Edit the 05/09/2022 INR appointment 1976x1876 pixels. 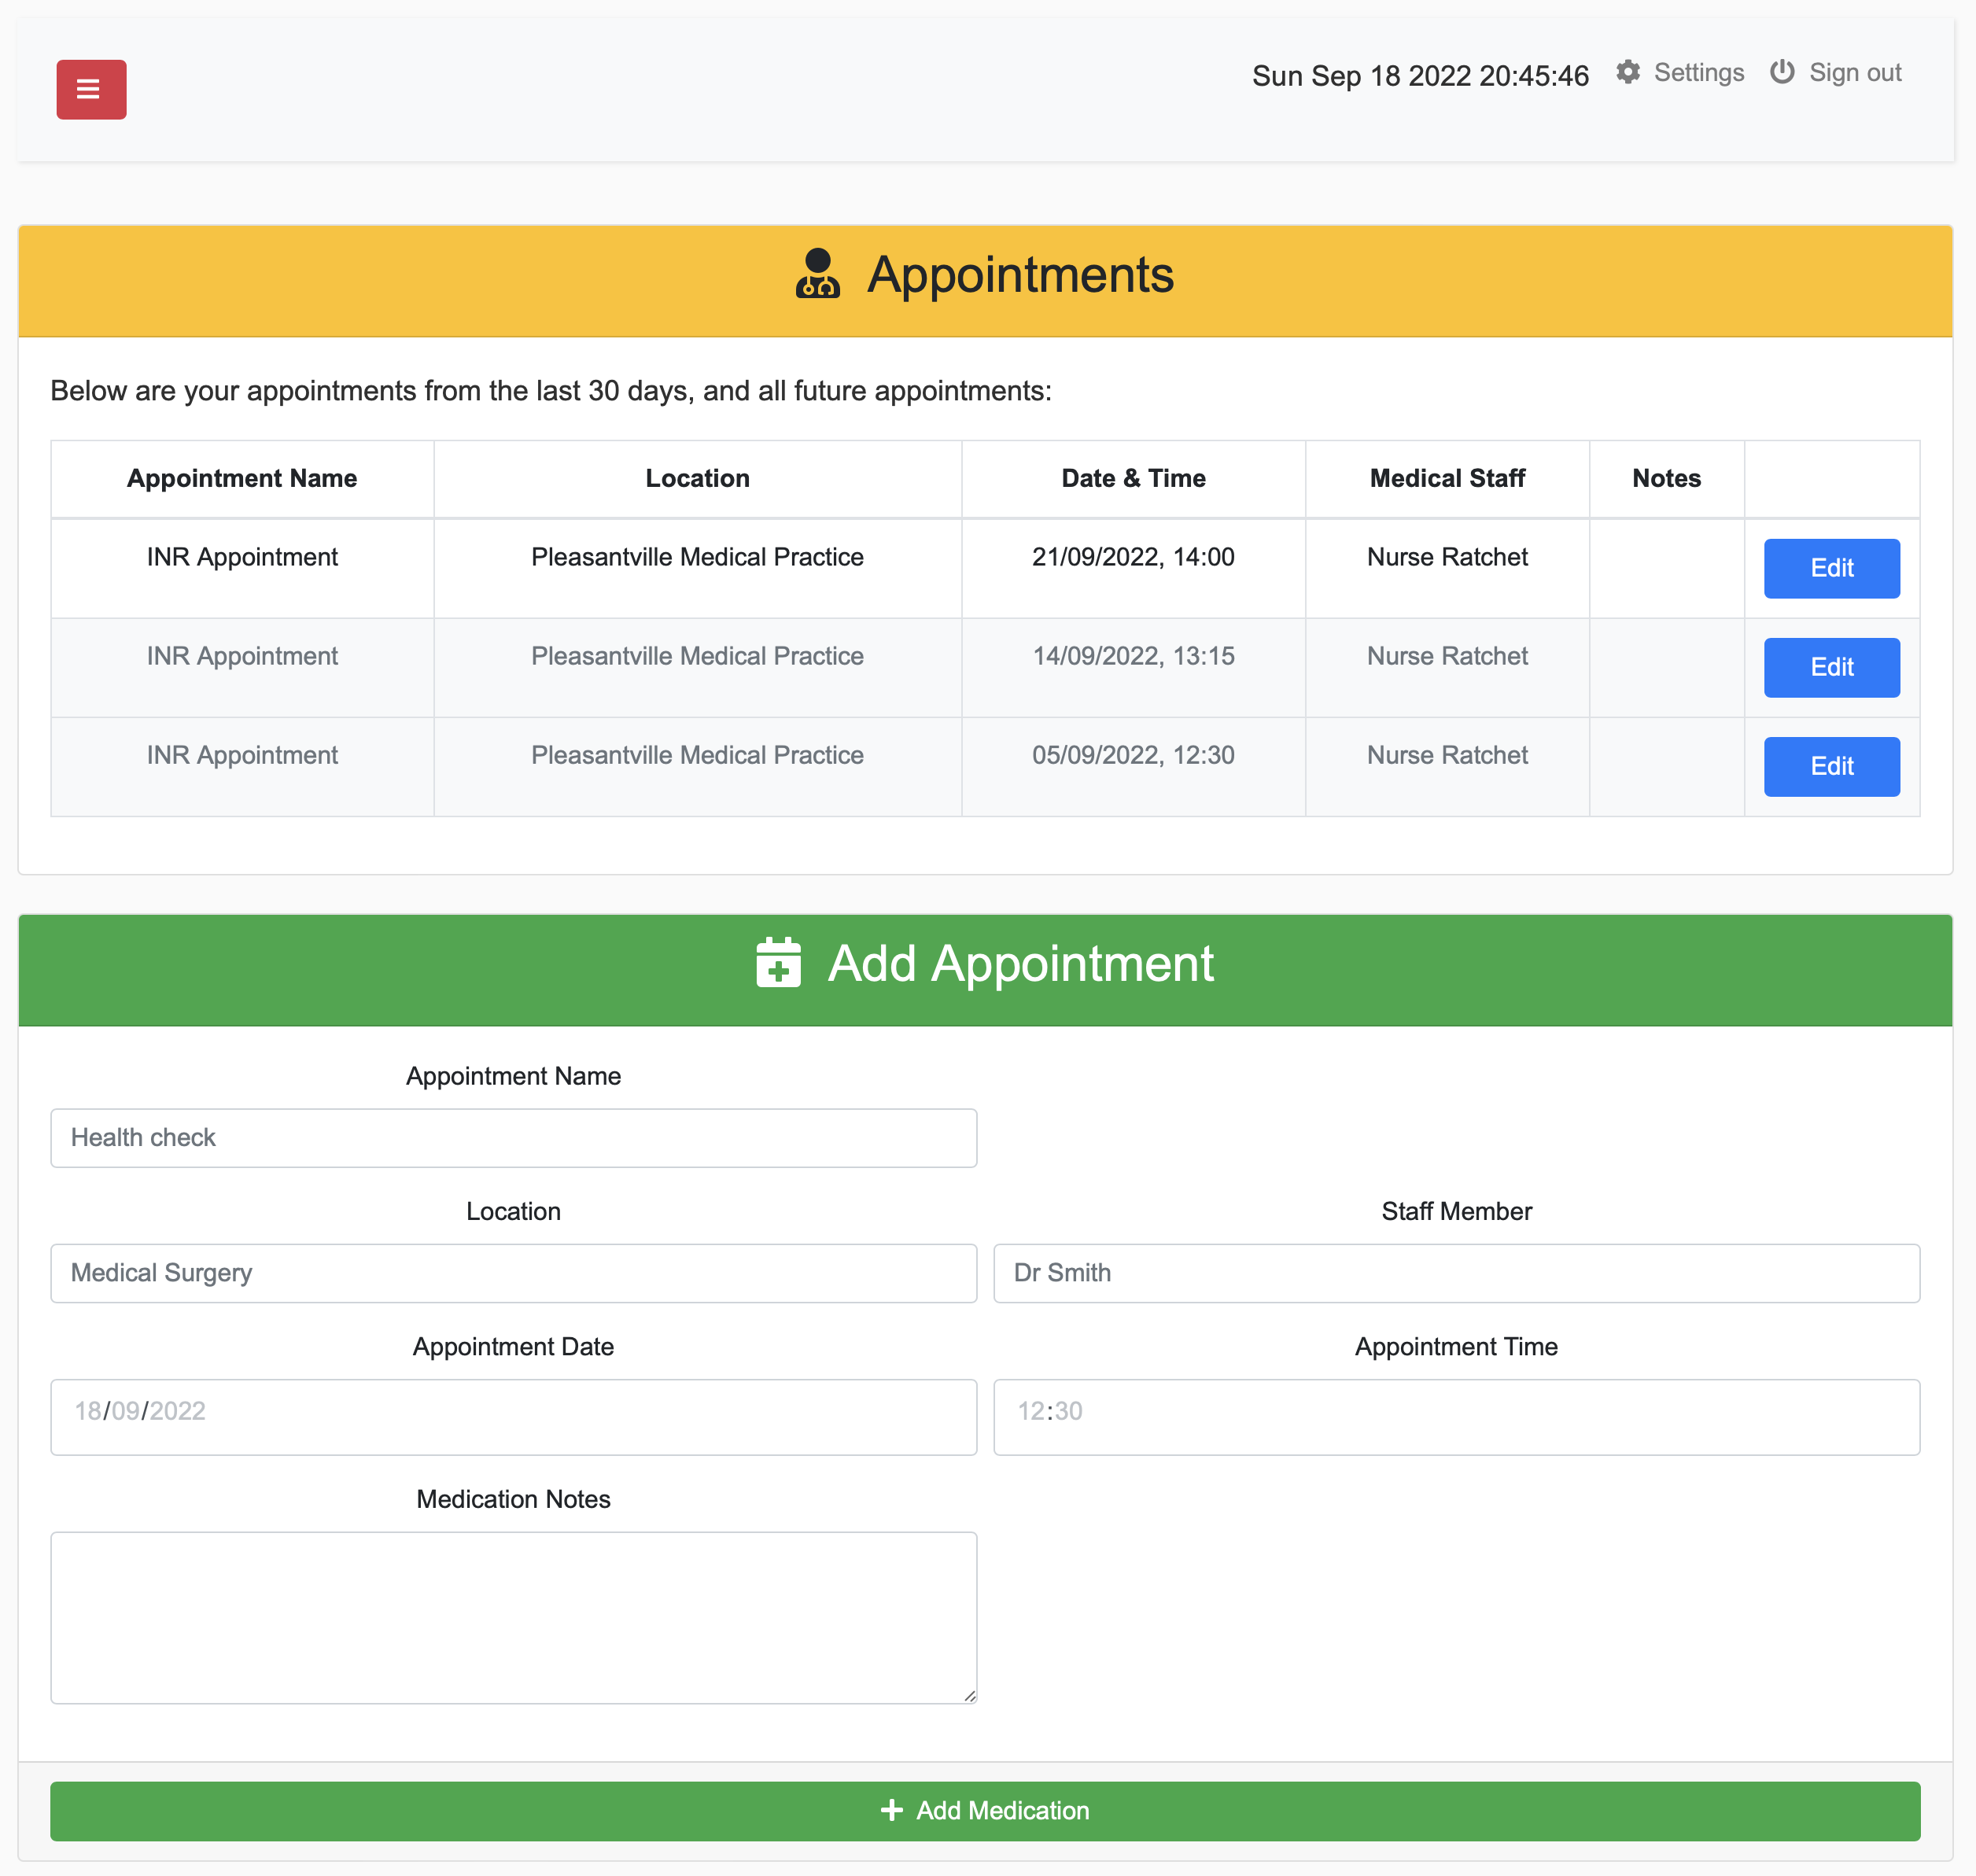coord(1832,766)
